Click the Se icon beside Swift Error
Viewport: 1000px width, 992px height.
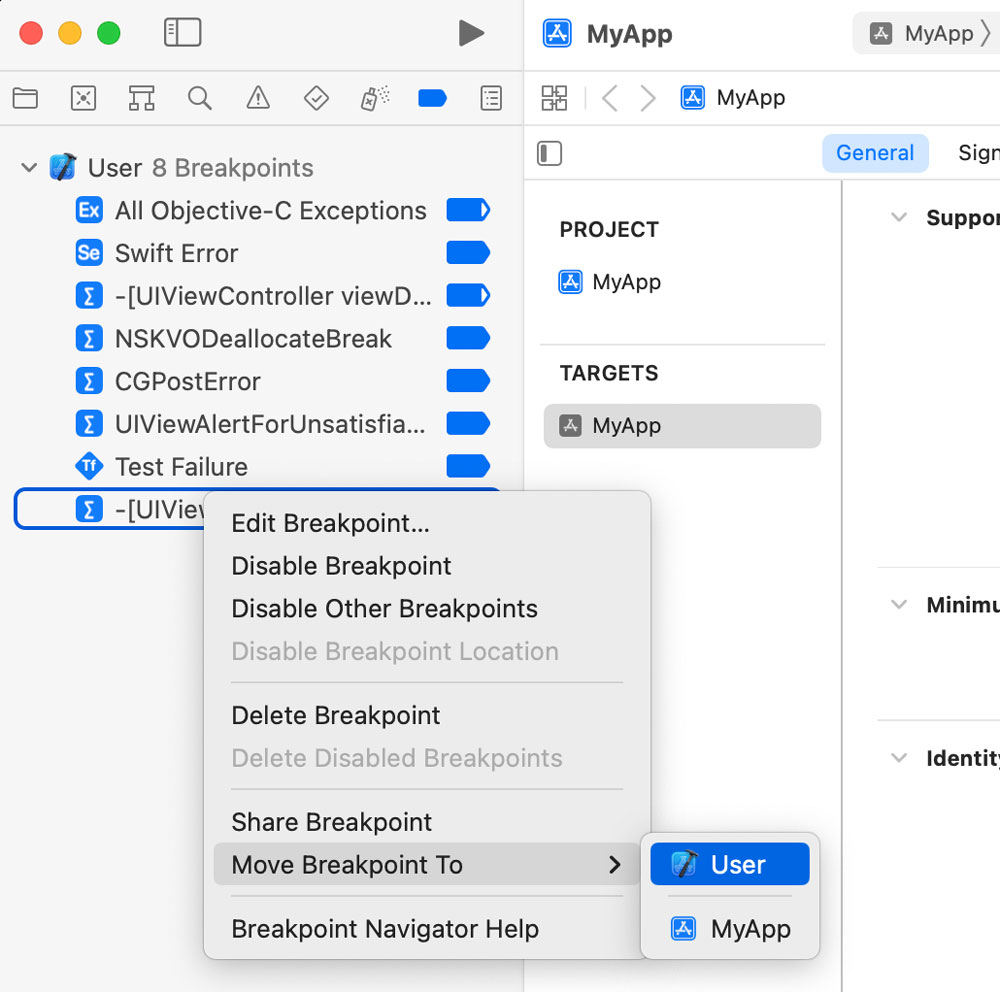pyautogui.click(x=89, y=253)
